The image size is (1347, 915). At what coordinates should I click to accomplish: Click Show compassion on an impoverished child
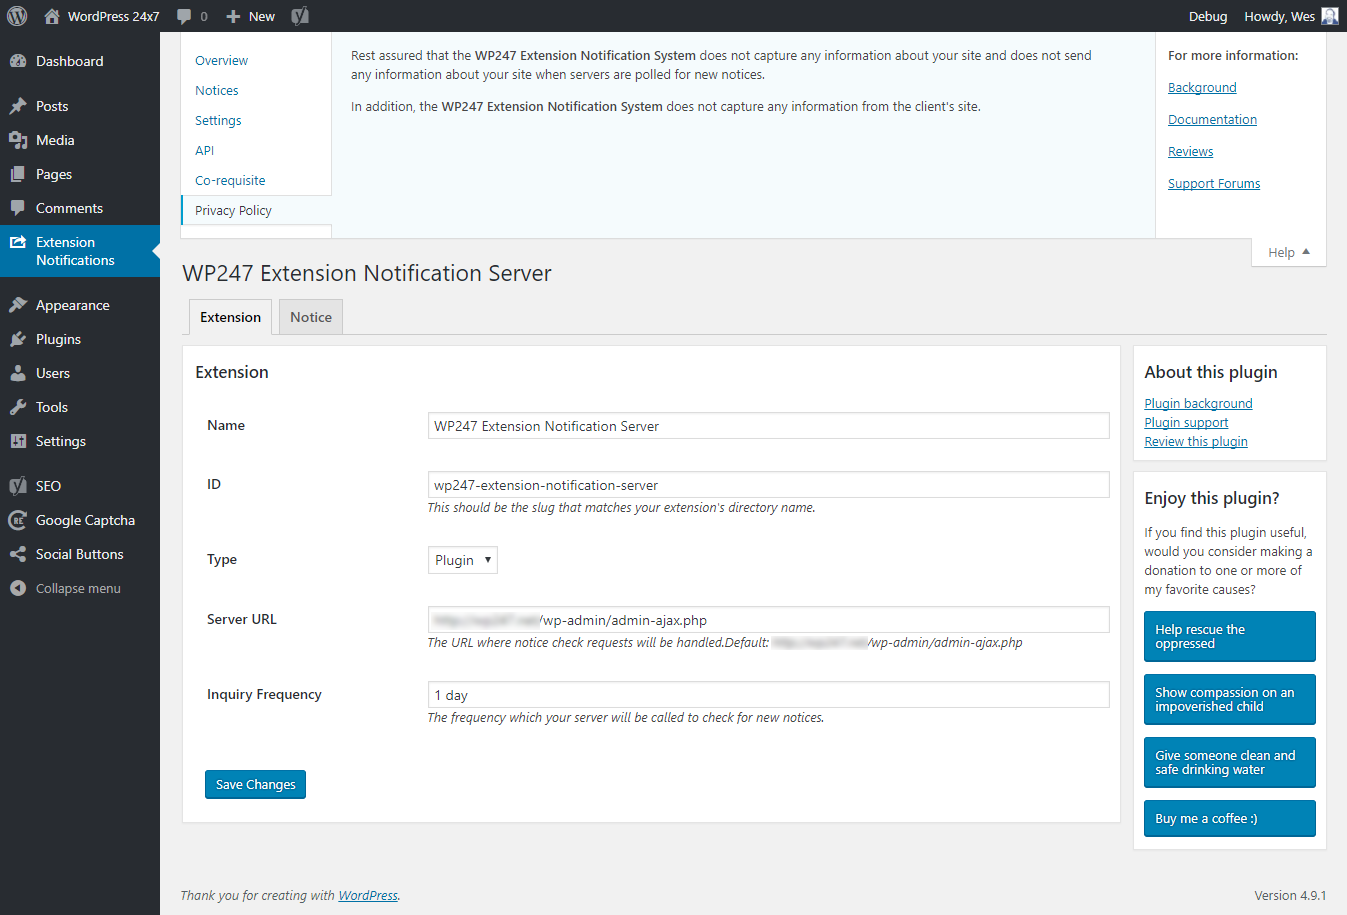tap(1229, 699)
